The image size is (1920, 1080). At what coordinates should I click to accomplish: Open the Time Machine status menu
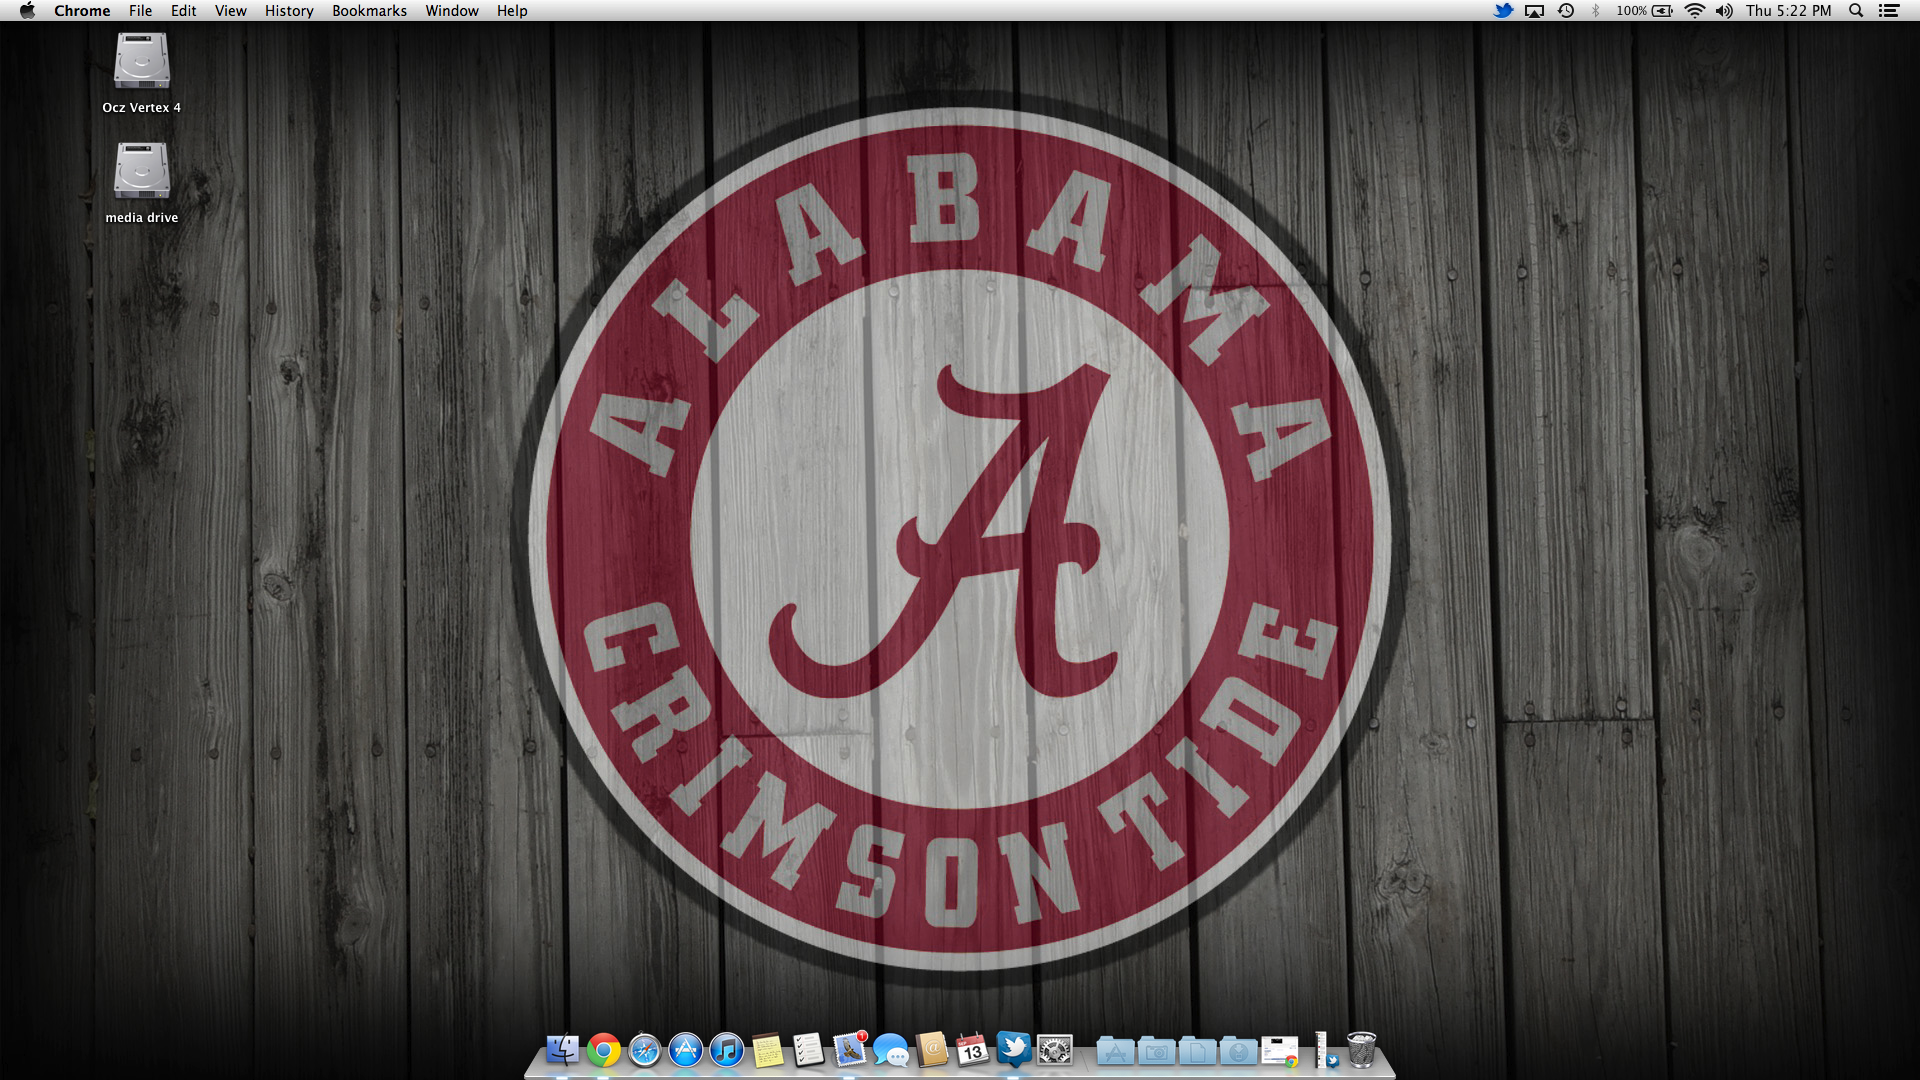click(1566, 11)
